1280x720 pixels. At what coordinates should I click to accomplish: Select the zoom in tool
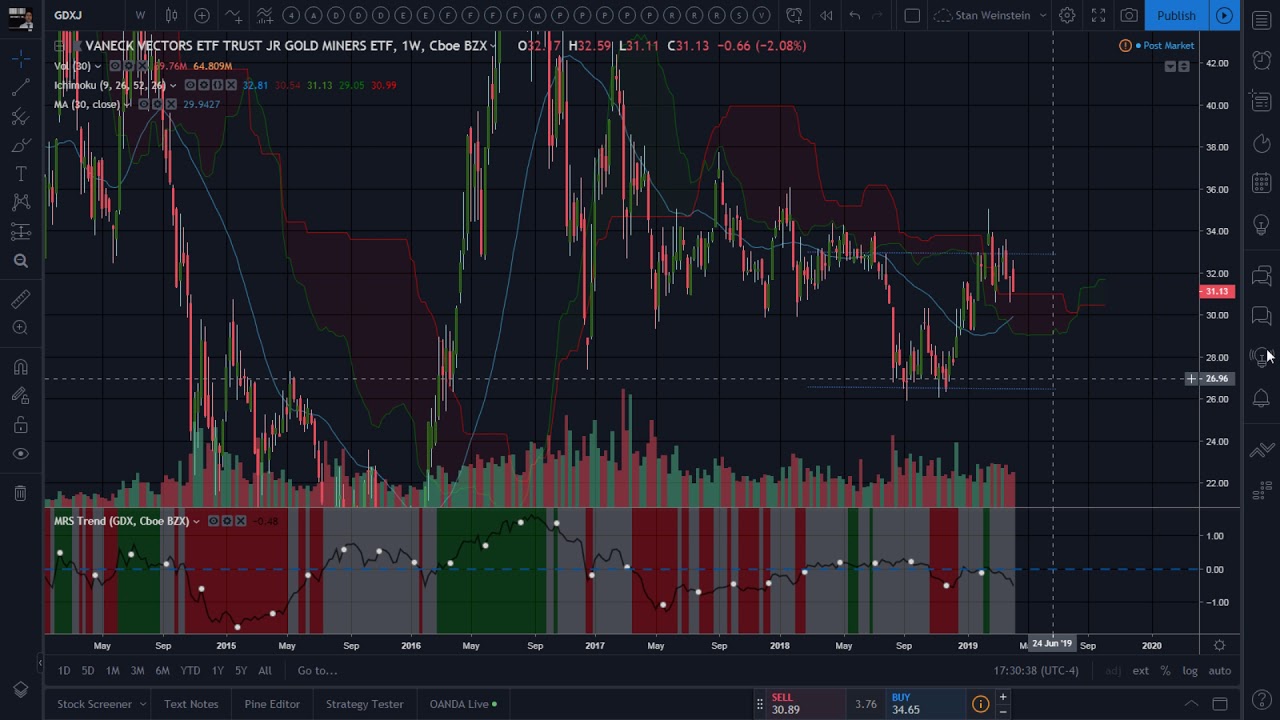tap(20, 328)
